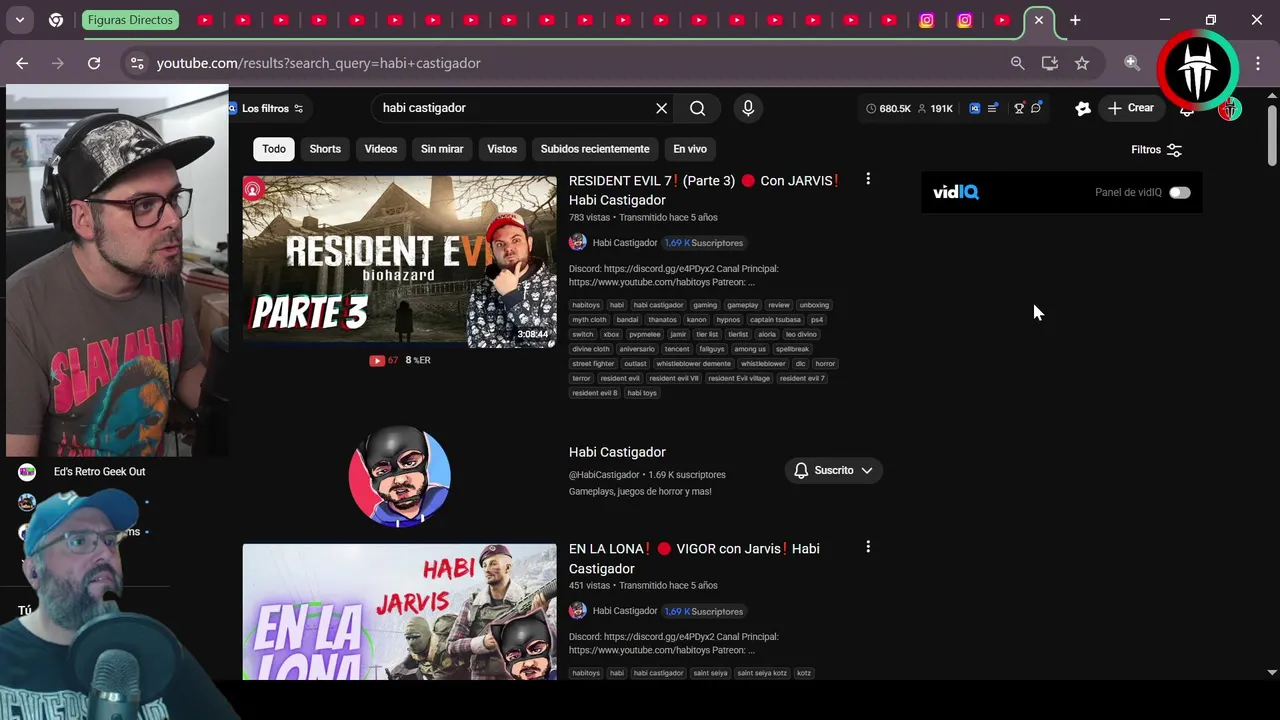Select the Subidos recientemente filter chip
The width and height of the screenshot is (1280, 720).
pos(595,149)
